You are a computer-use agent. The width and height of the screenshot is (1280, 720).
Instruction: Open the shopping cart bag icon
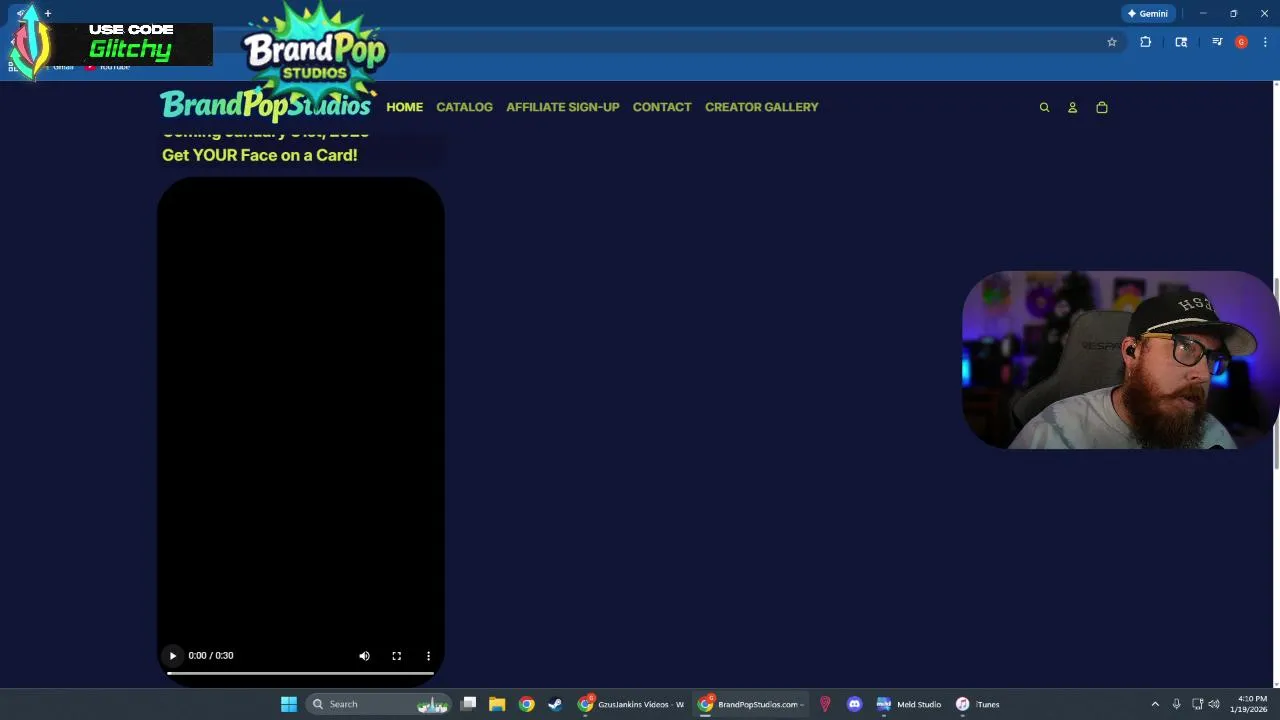[1102, 107]
